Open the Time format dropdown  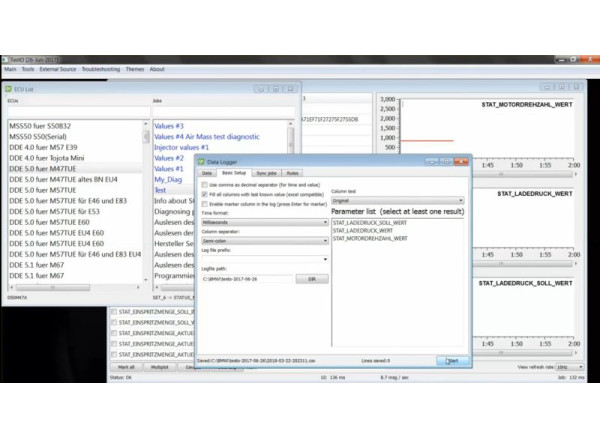[x=264, y=222]
